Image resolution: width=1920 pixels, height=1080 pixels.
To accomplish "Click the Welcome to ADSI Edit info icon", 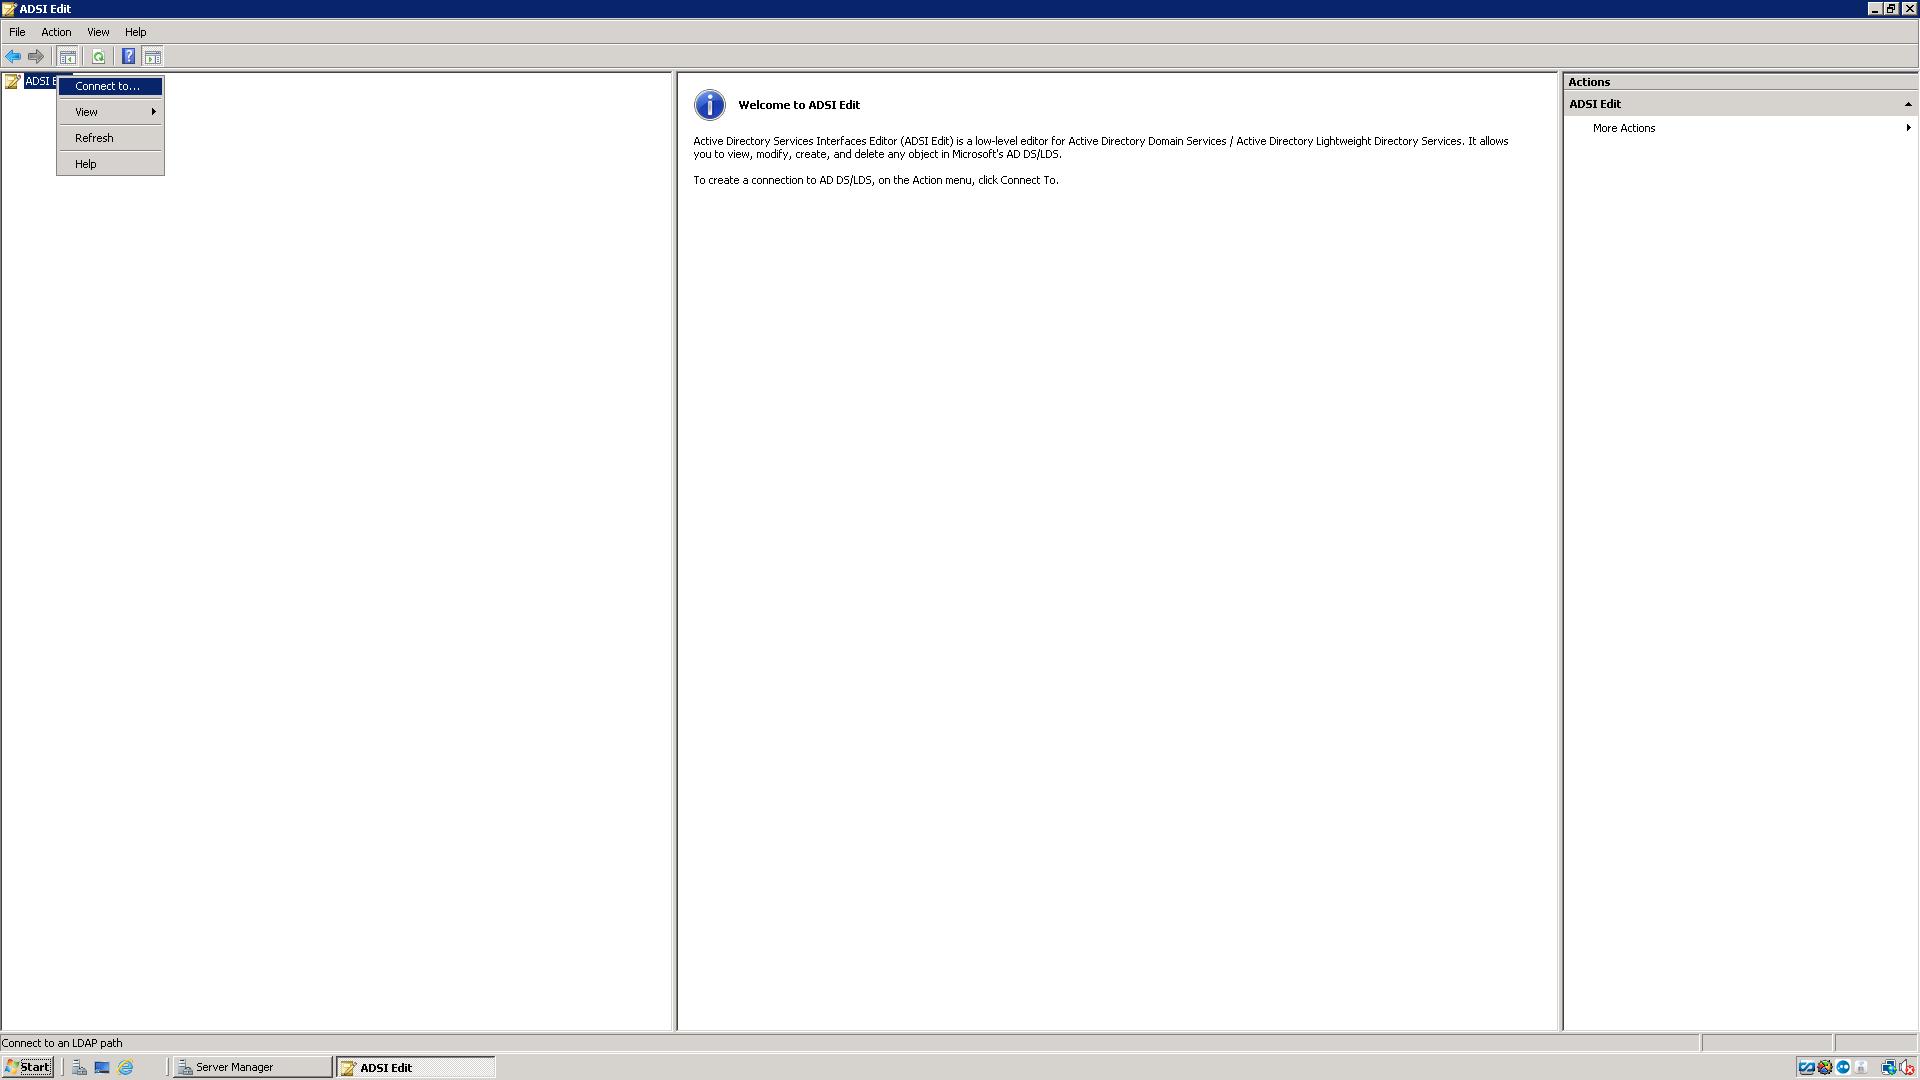I will pyautogui.click(x=709, y=105).
